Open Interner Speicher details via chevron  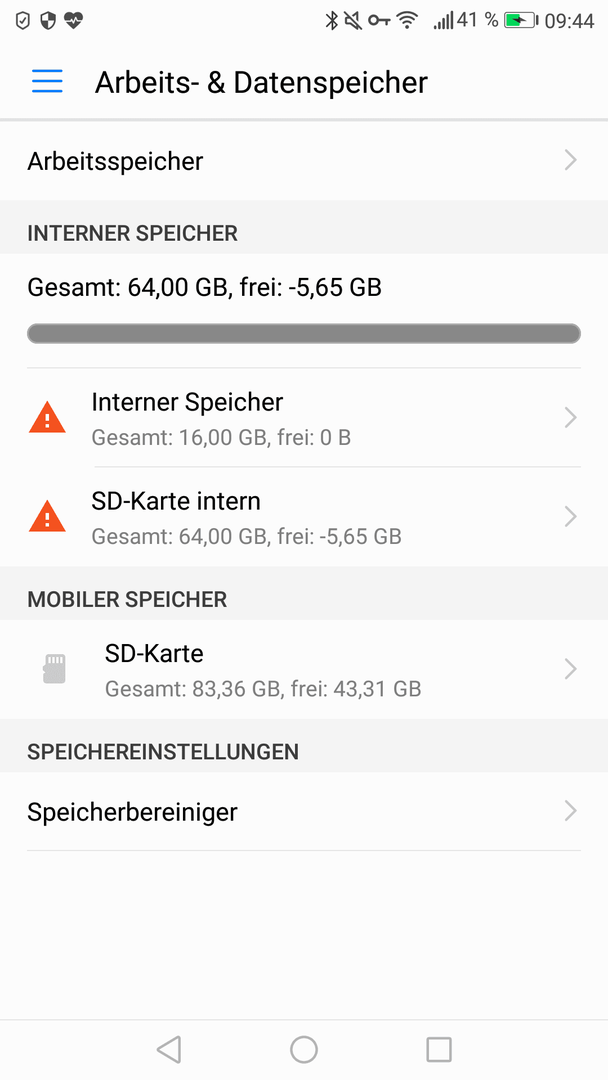570,417
